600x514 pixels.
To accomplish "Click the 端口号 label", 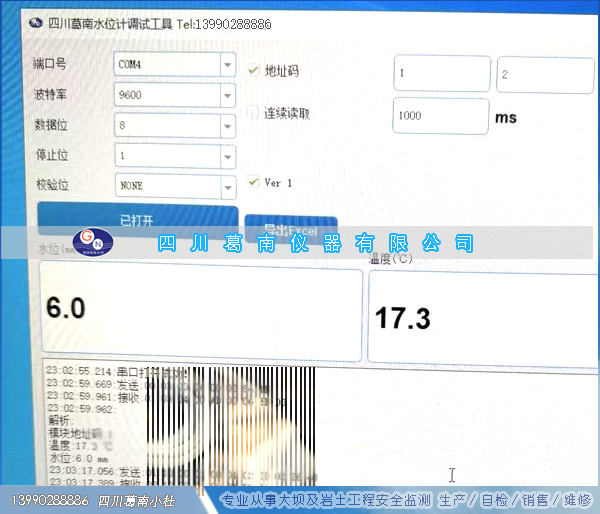I will click(x=49, y=63).
